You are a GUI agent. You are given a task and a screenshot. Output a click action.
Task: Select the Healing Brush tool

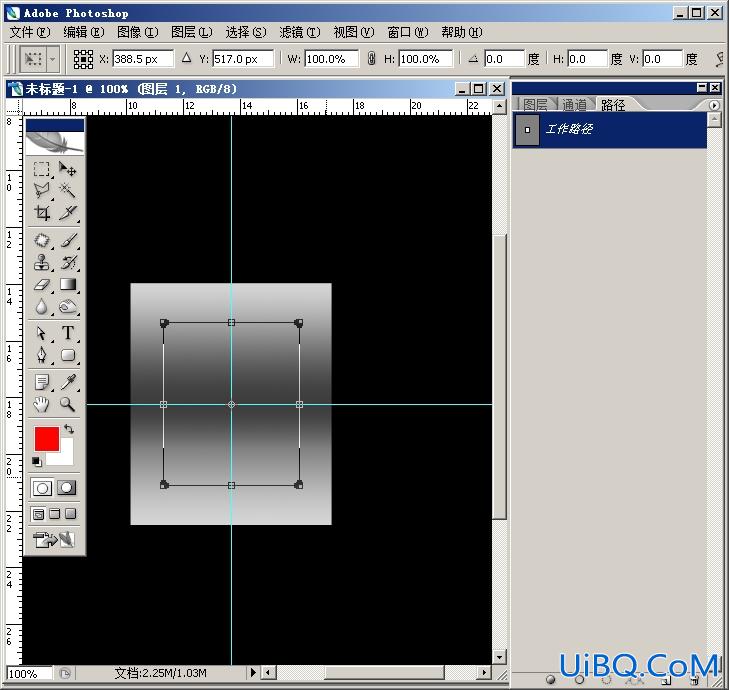pos(41,240)
